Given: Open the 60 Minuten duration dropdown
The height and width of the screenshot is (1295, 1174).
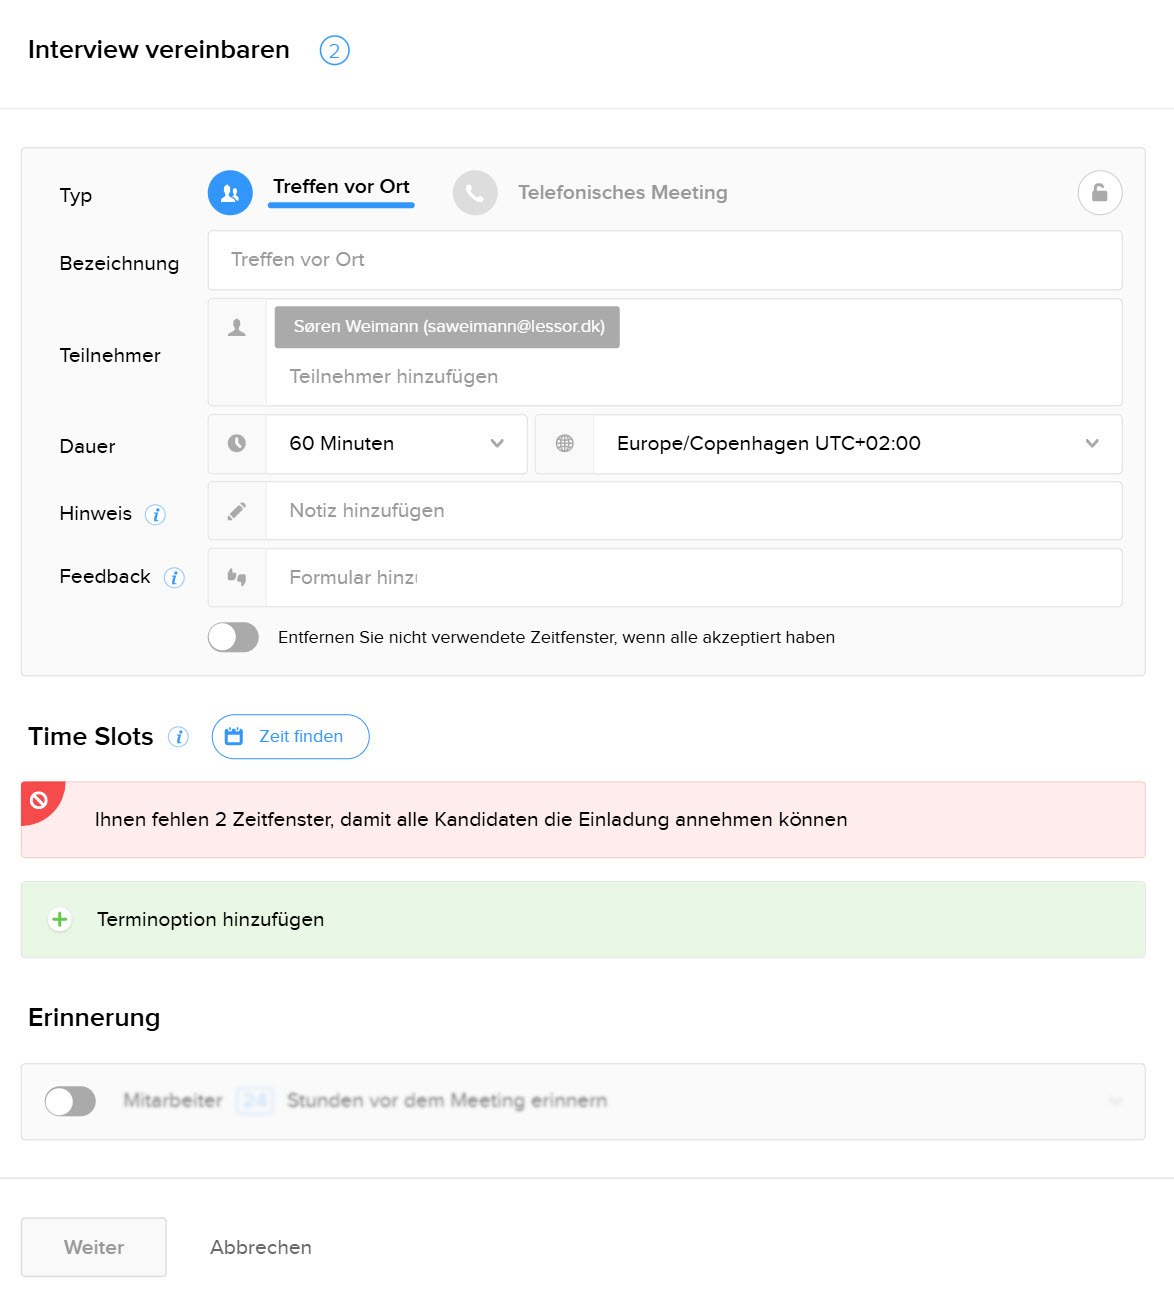Looking at the screenshot, I should pos(396,444).
